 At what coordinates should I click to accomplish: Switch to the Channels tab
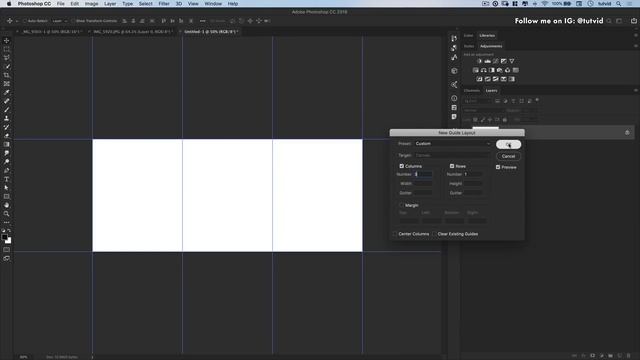click(471, 91)
